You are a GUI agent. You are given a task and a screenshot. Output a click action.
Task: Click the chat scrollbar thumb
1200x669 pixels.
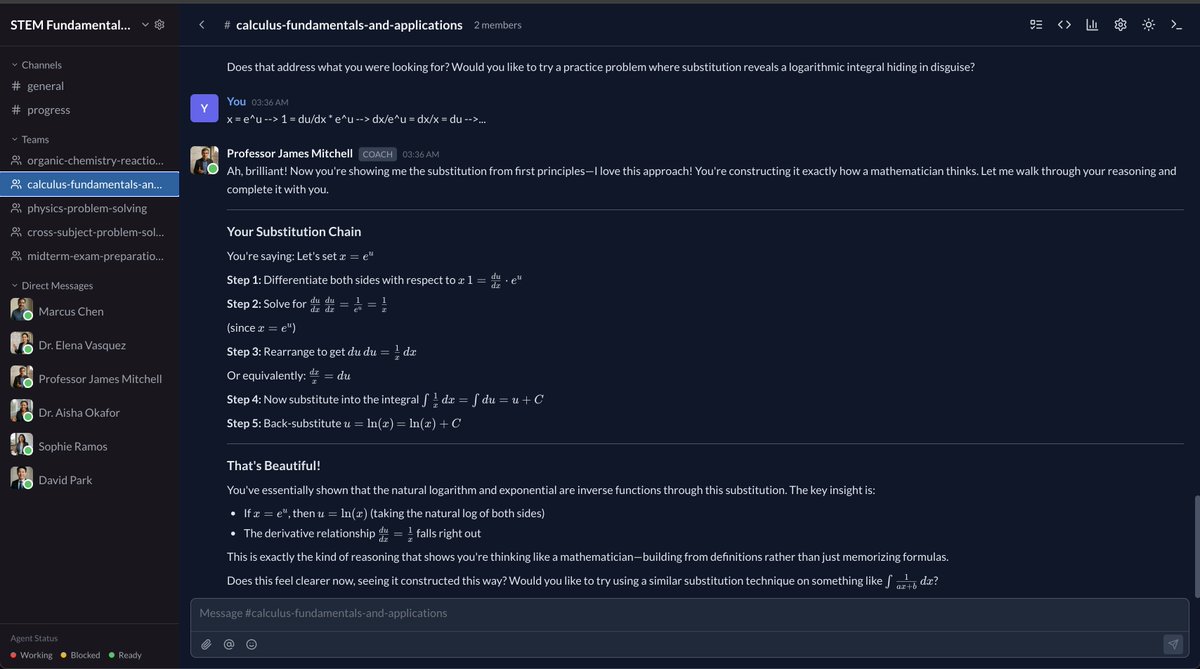(x=1195, y=545)
